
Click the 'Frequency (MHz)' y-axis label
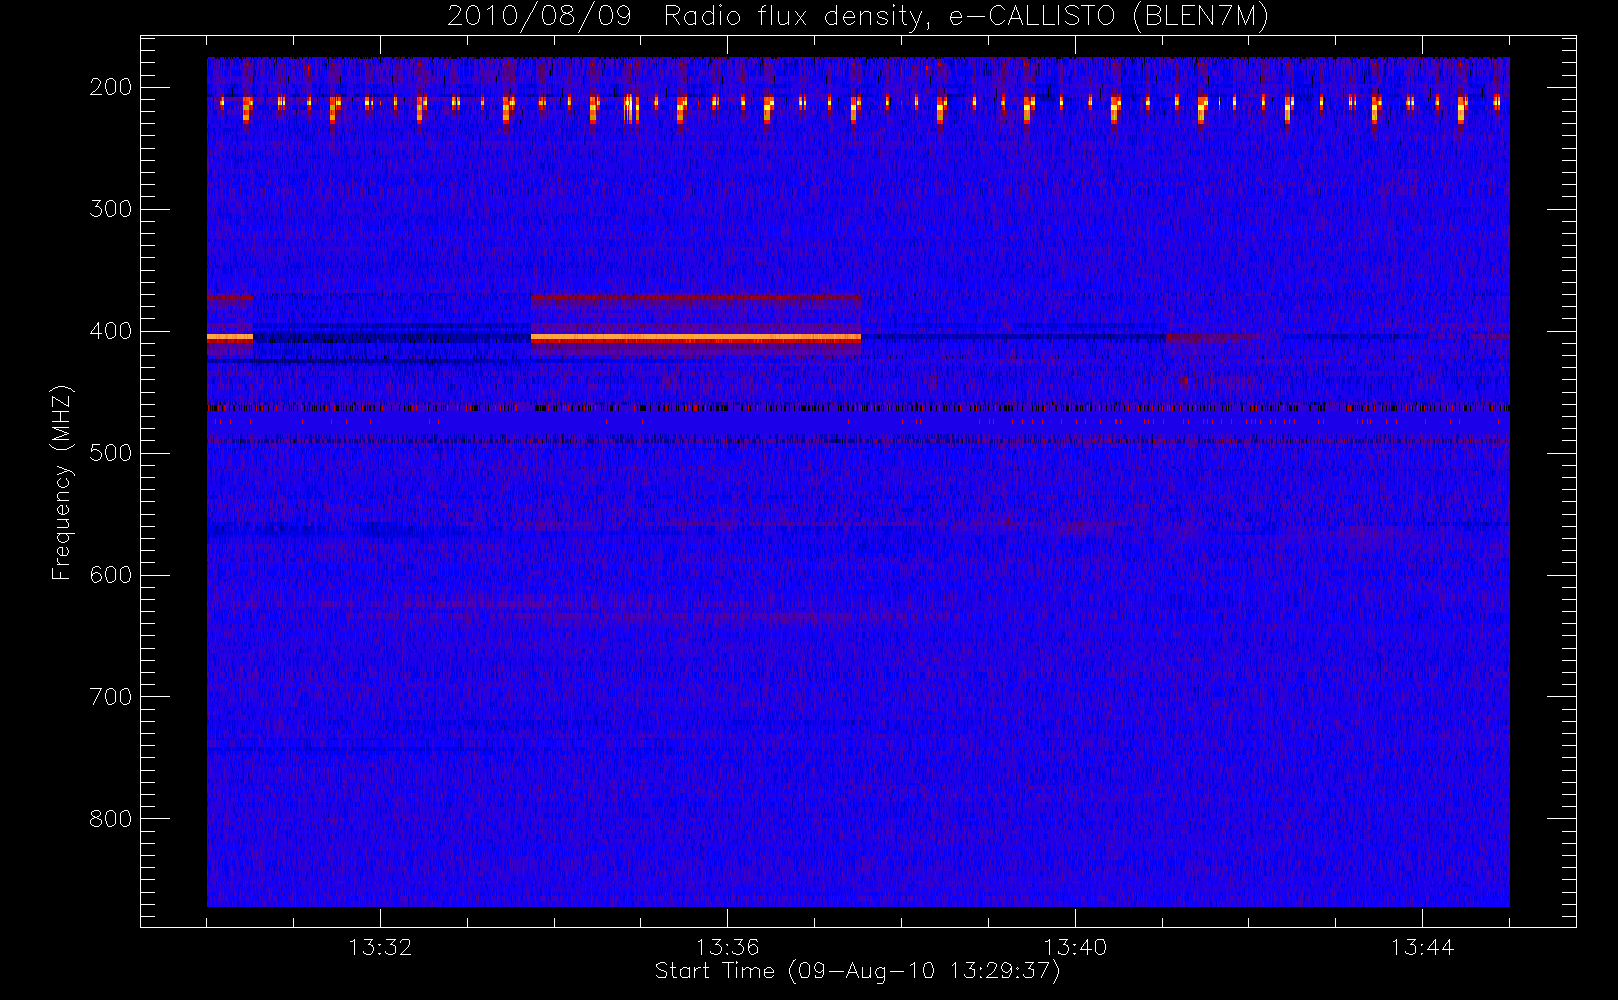[62, 483]
